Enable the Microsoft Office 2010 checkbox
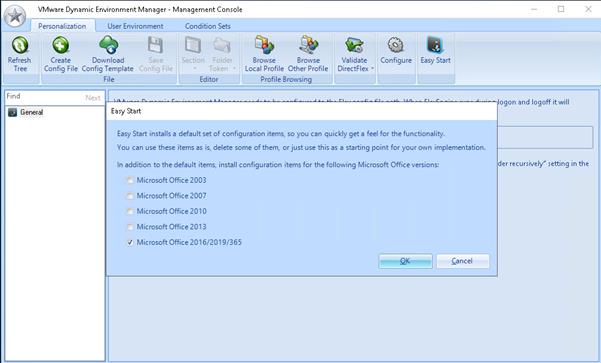Screen dimensions: 601x363 [x=130, y=212]
